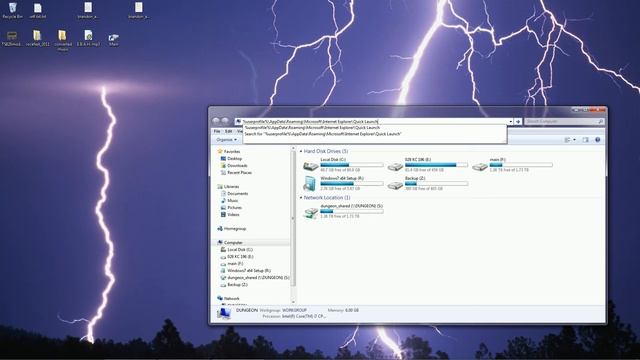The image size is (640, 360).
Task: Collapse the Network Location group
Action: click(x=301, y=198)
